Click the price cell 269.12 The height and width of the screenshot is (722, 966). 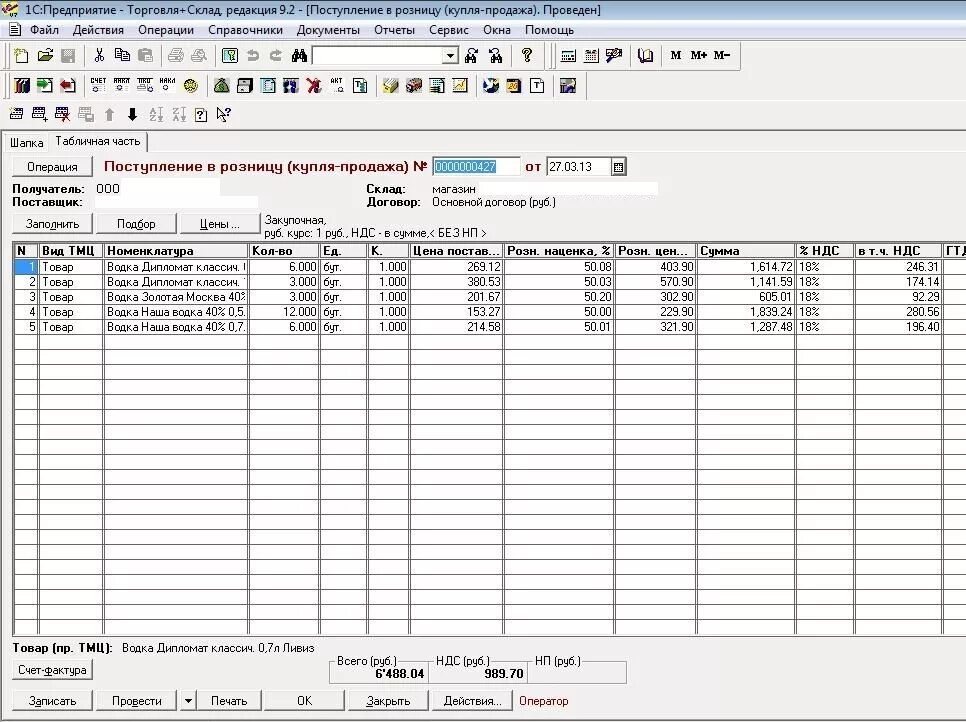pos(456,267)
